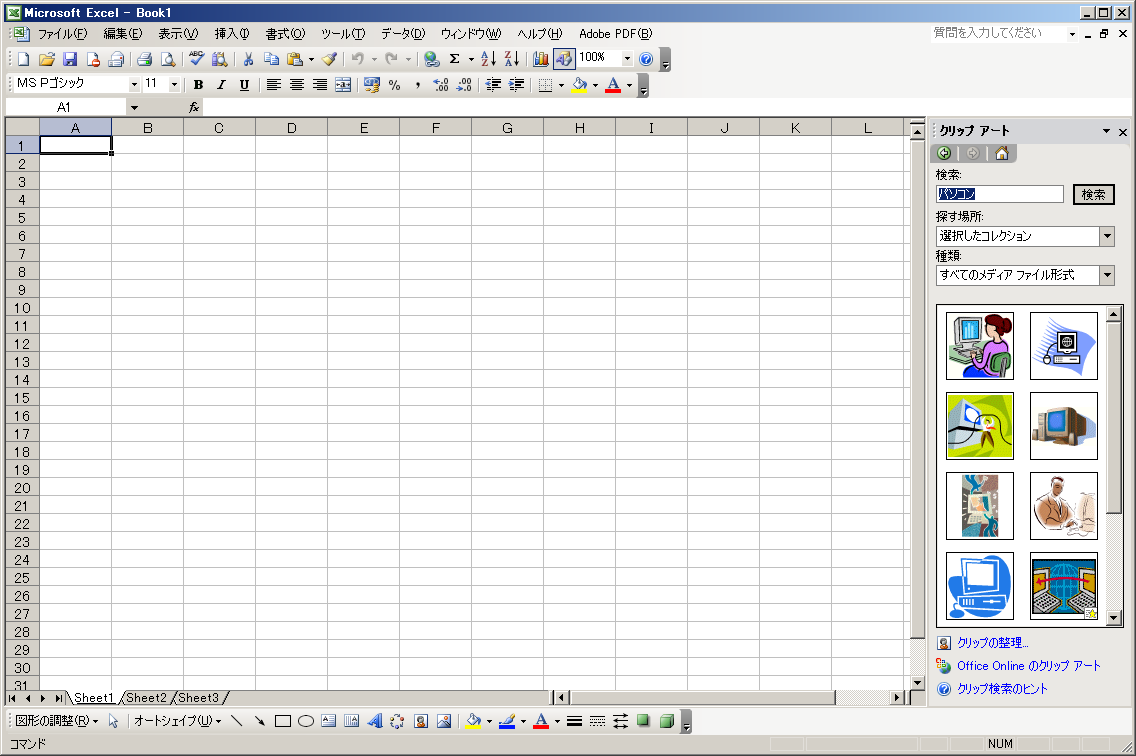Open the 種類 media file type dropdown
The image size is (1136, 756).
coord(1106,275)
